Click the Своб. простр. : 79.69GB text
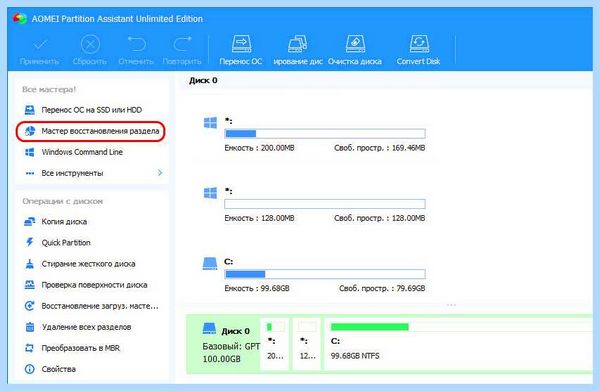The height and width of the screenshot is (391, 600). [x=382, y=288]
